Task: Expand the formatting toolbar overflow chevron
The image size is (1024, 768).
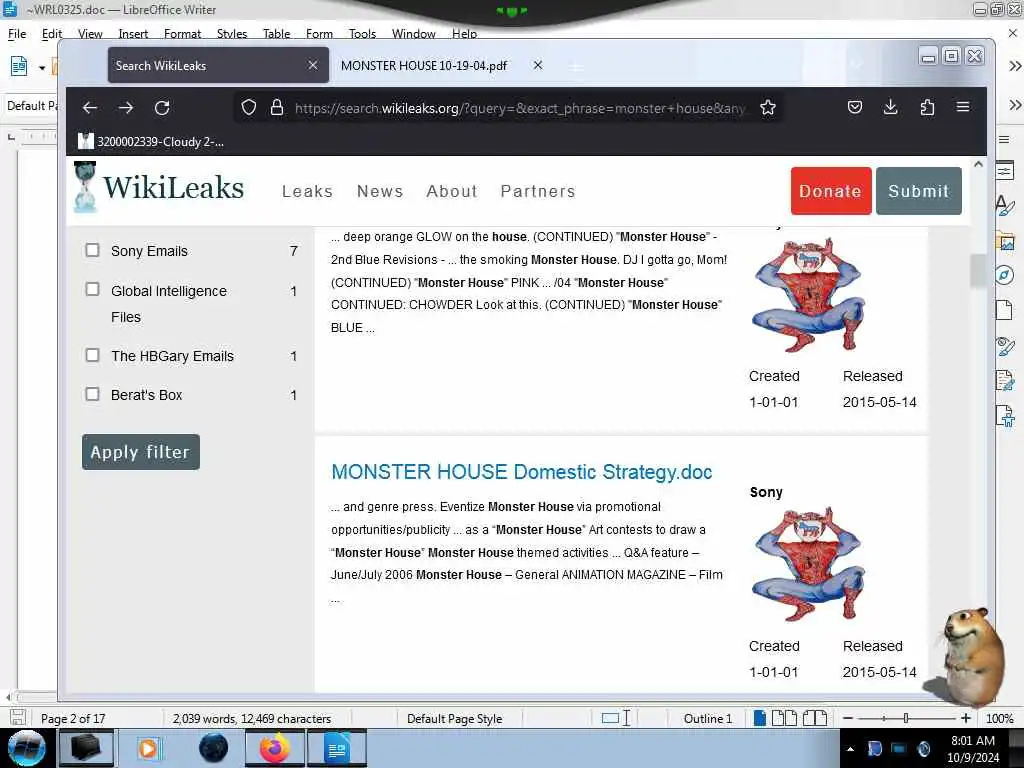Action: point(1014,105)
